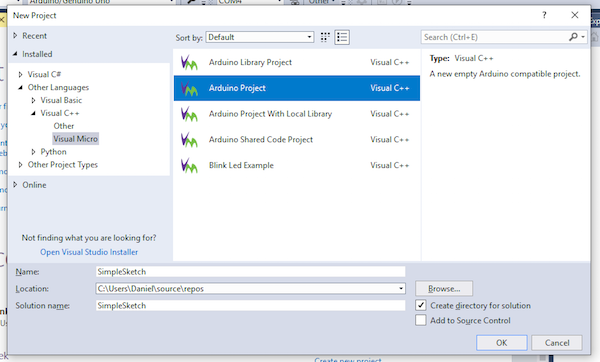Expand the Visual C# node
600x362 pixels.
click(x=21, y=74)
